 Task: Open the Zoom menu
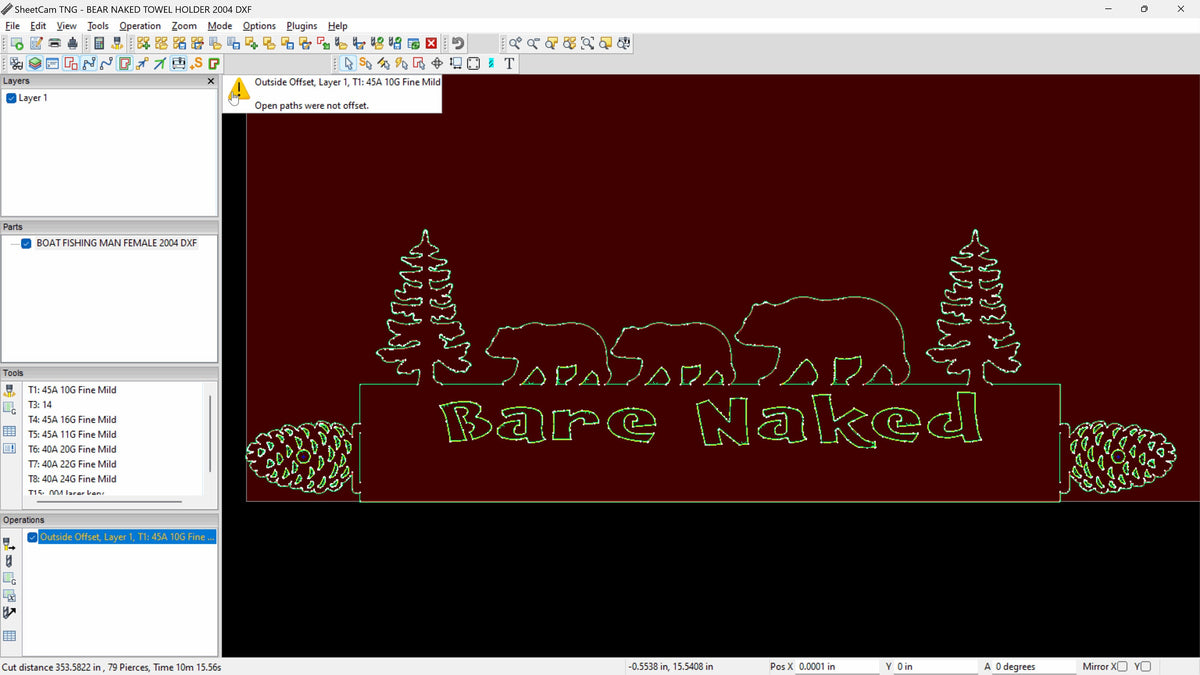(184, 26)
